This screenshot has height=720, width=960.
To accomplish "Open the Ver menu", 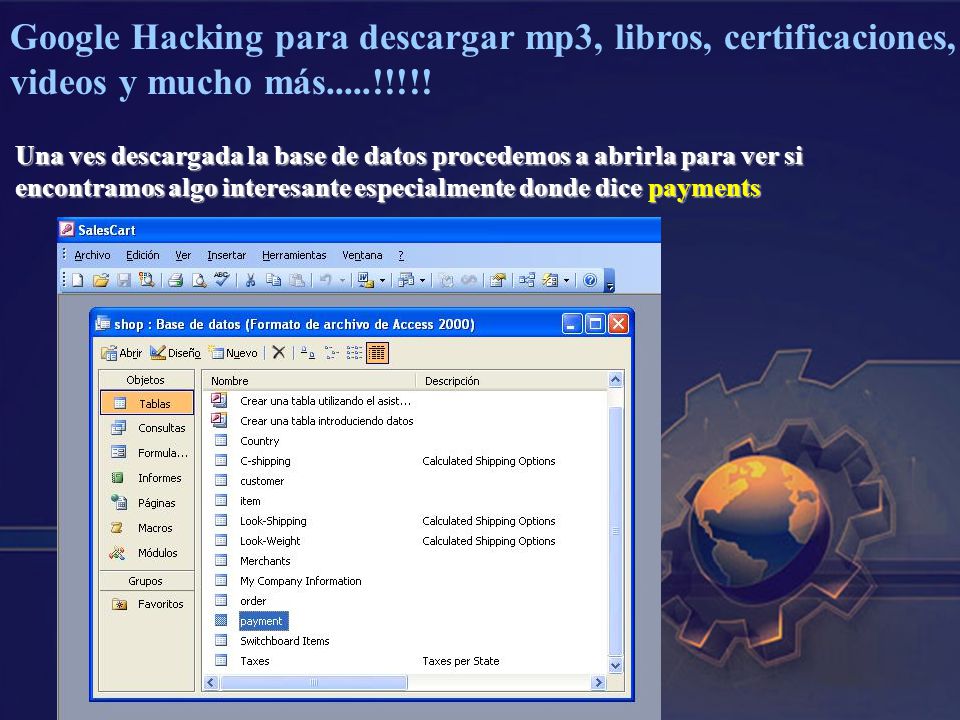I will (183, 255).
